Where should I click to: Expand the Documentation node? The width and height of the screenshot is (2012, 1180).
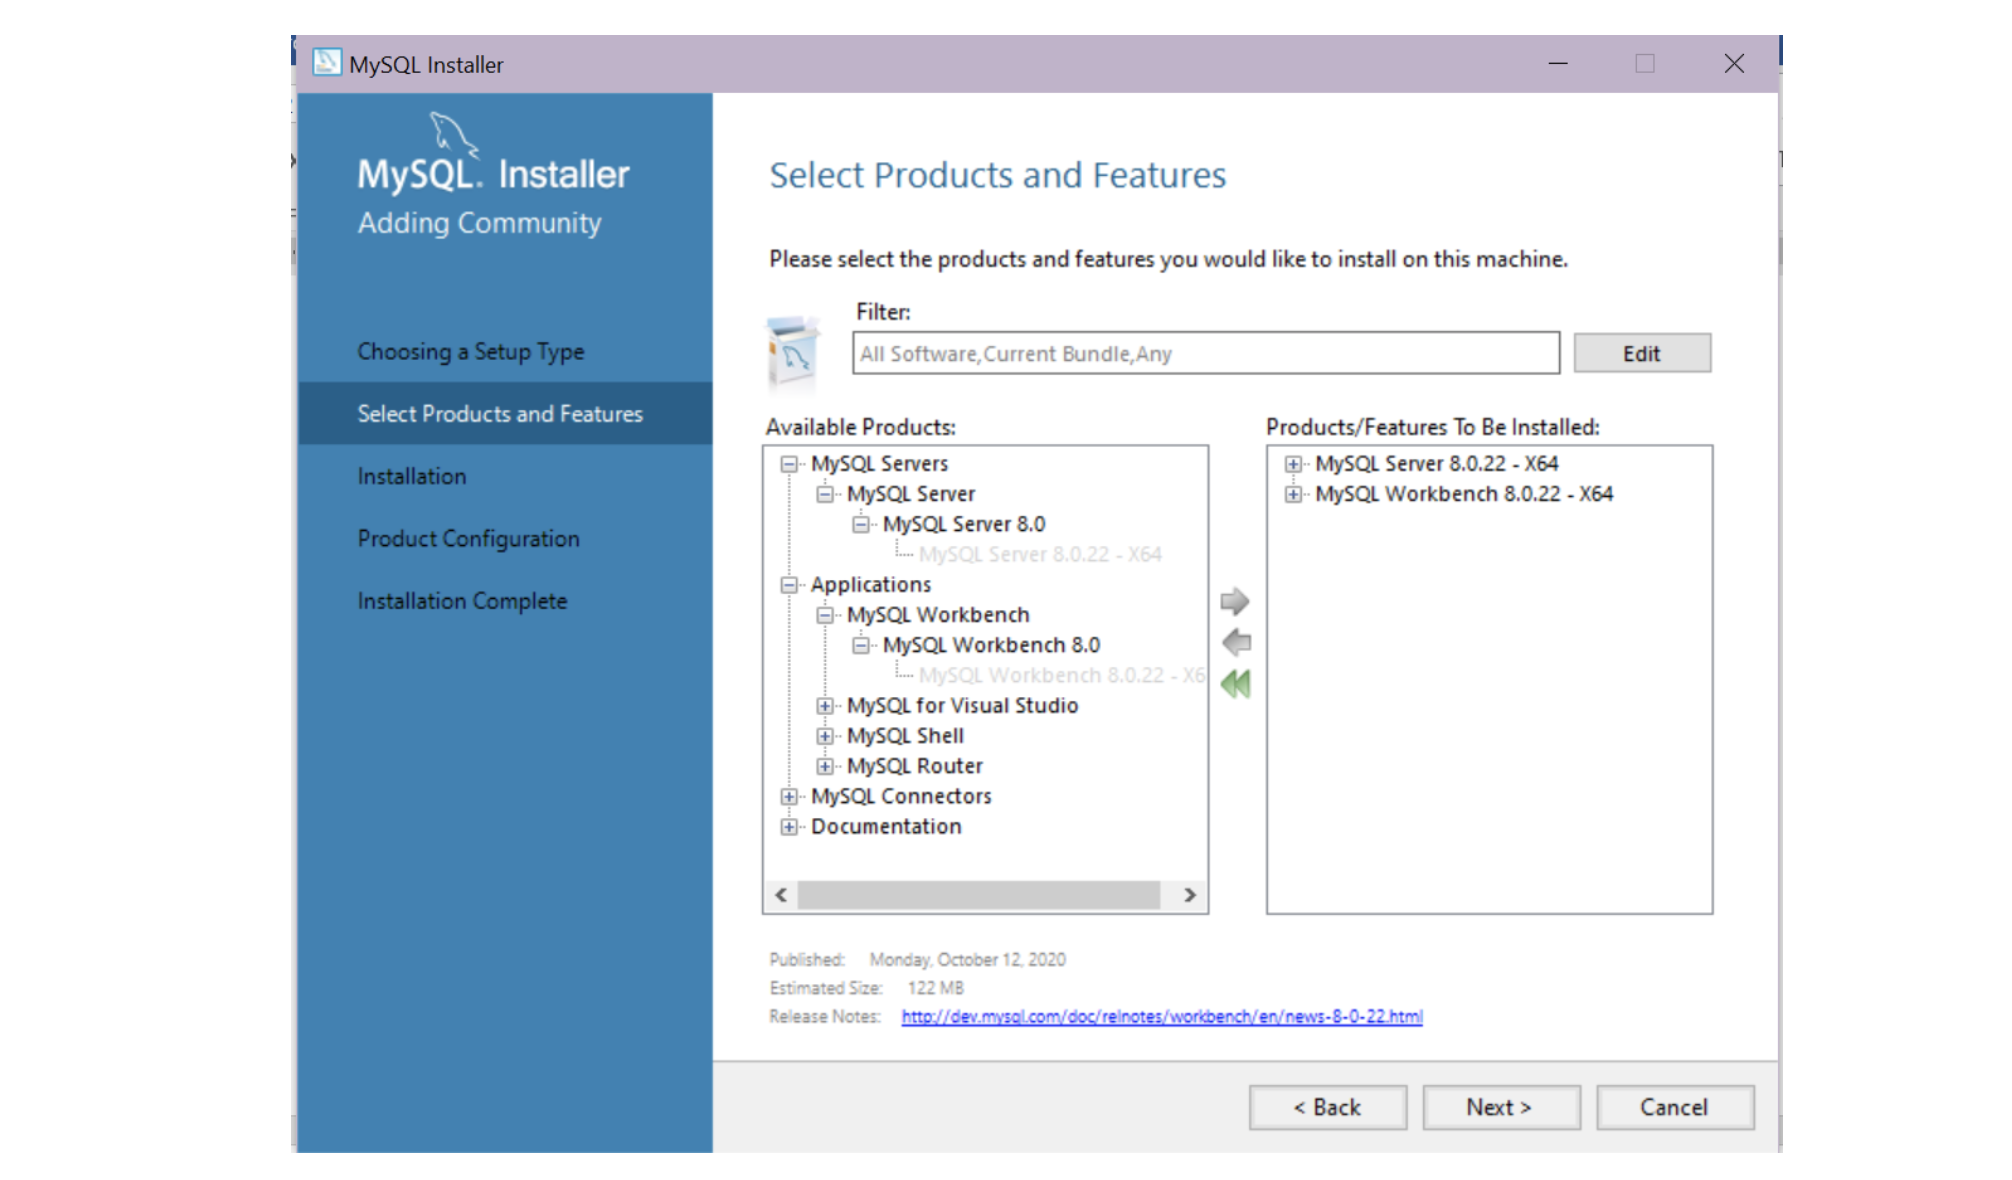789,827
